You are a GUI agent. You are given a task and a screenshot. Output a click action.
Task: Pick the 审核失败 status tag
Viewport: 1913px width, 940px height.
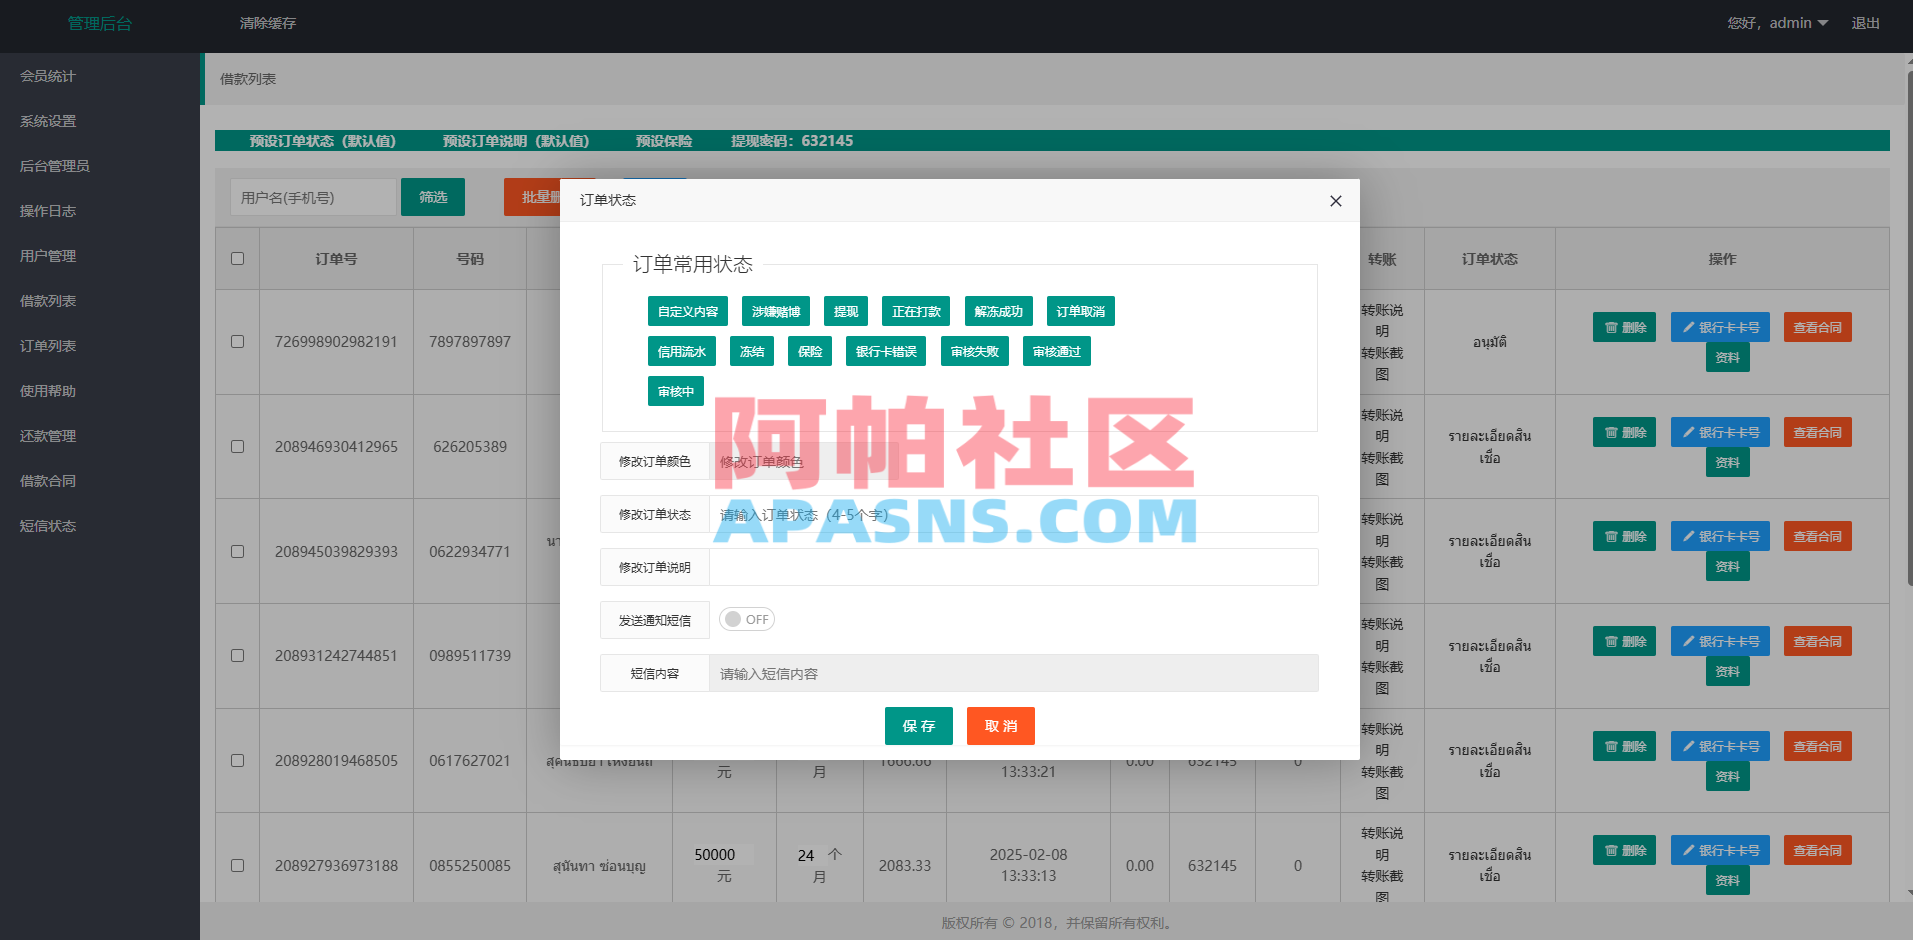(x=975, y=351)
